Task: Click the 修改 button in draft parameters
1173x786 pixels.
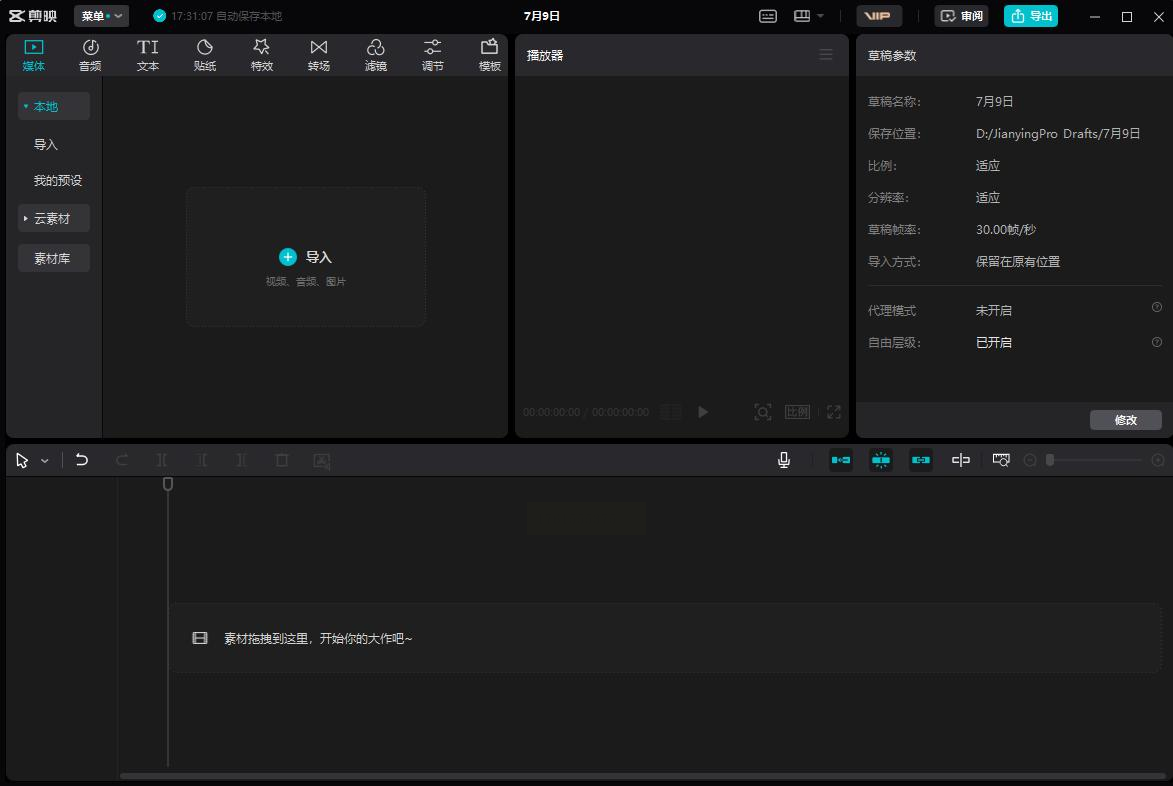Action: [x=1125, y=420]
